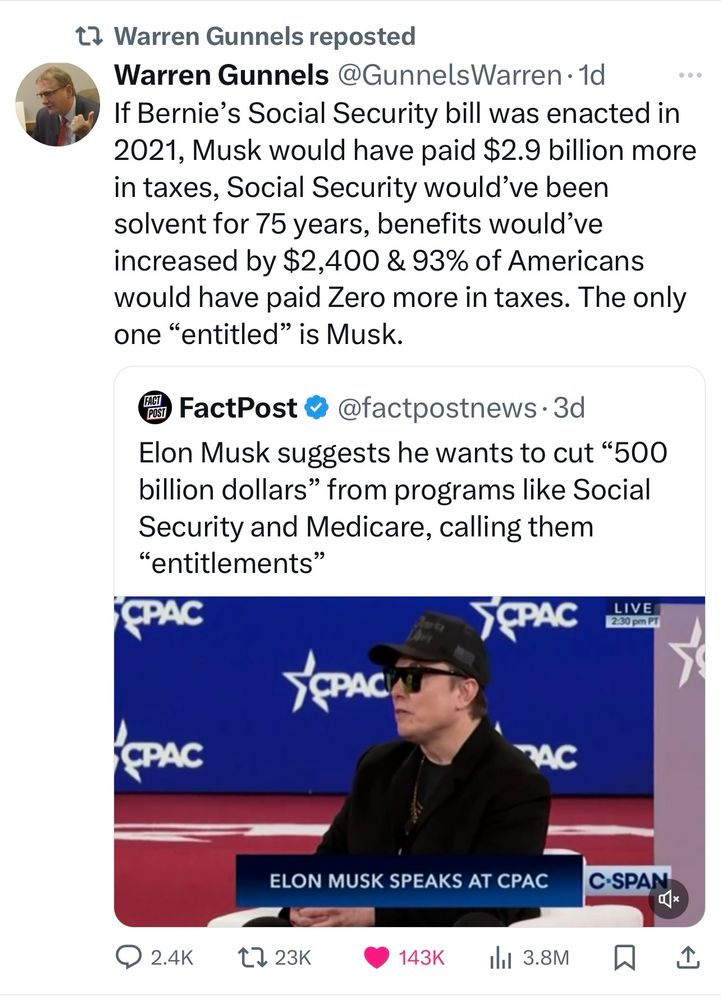Tap the FactPost logo avatar
This screenshot has width=721, height=1000.
tap(155, 407)
